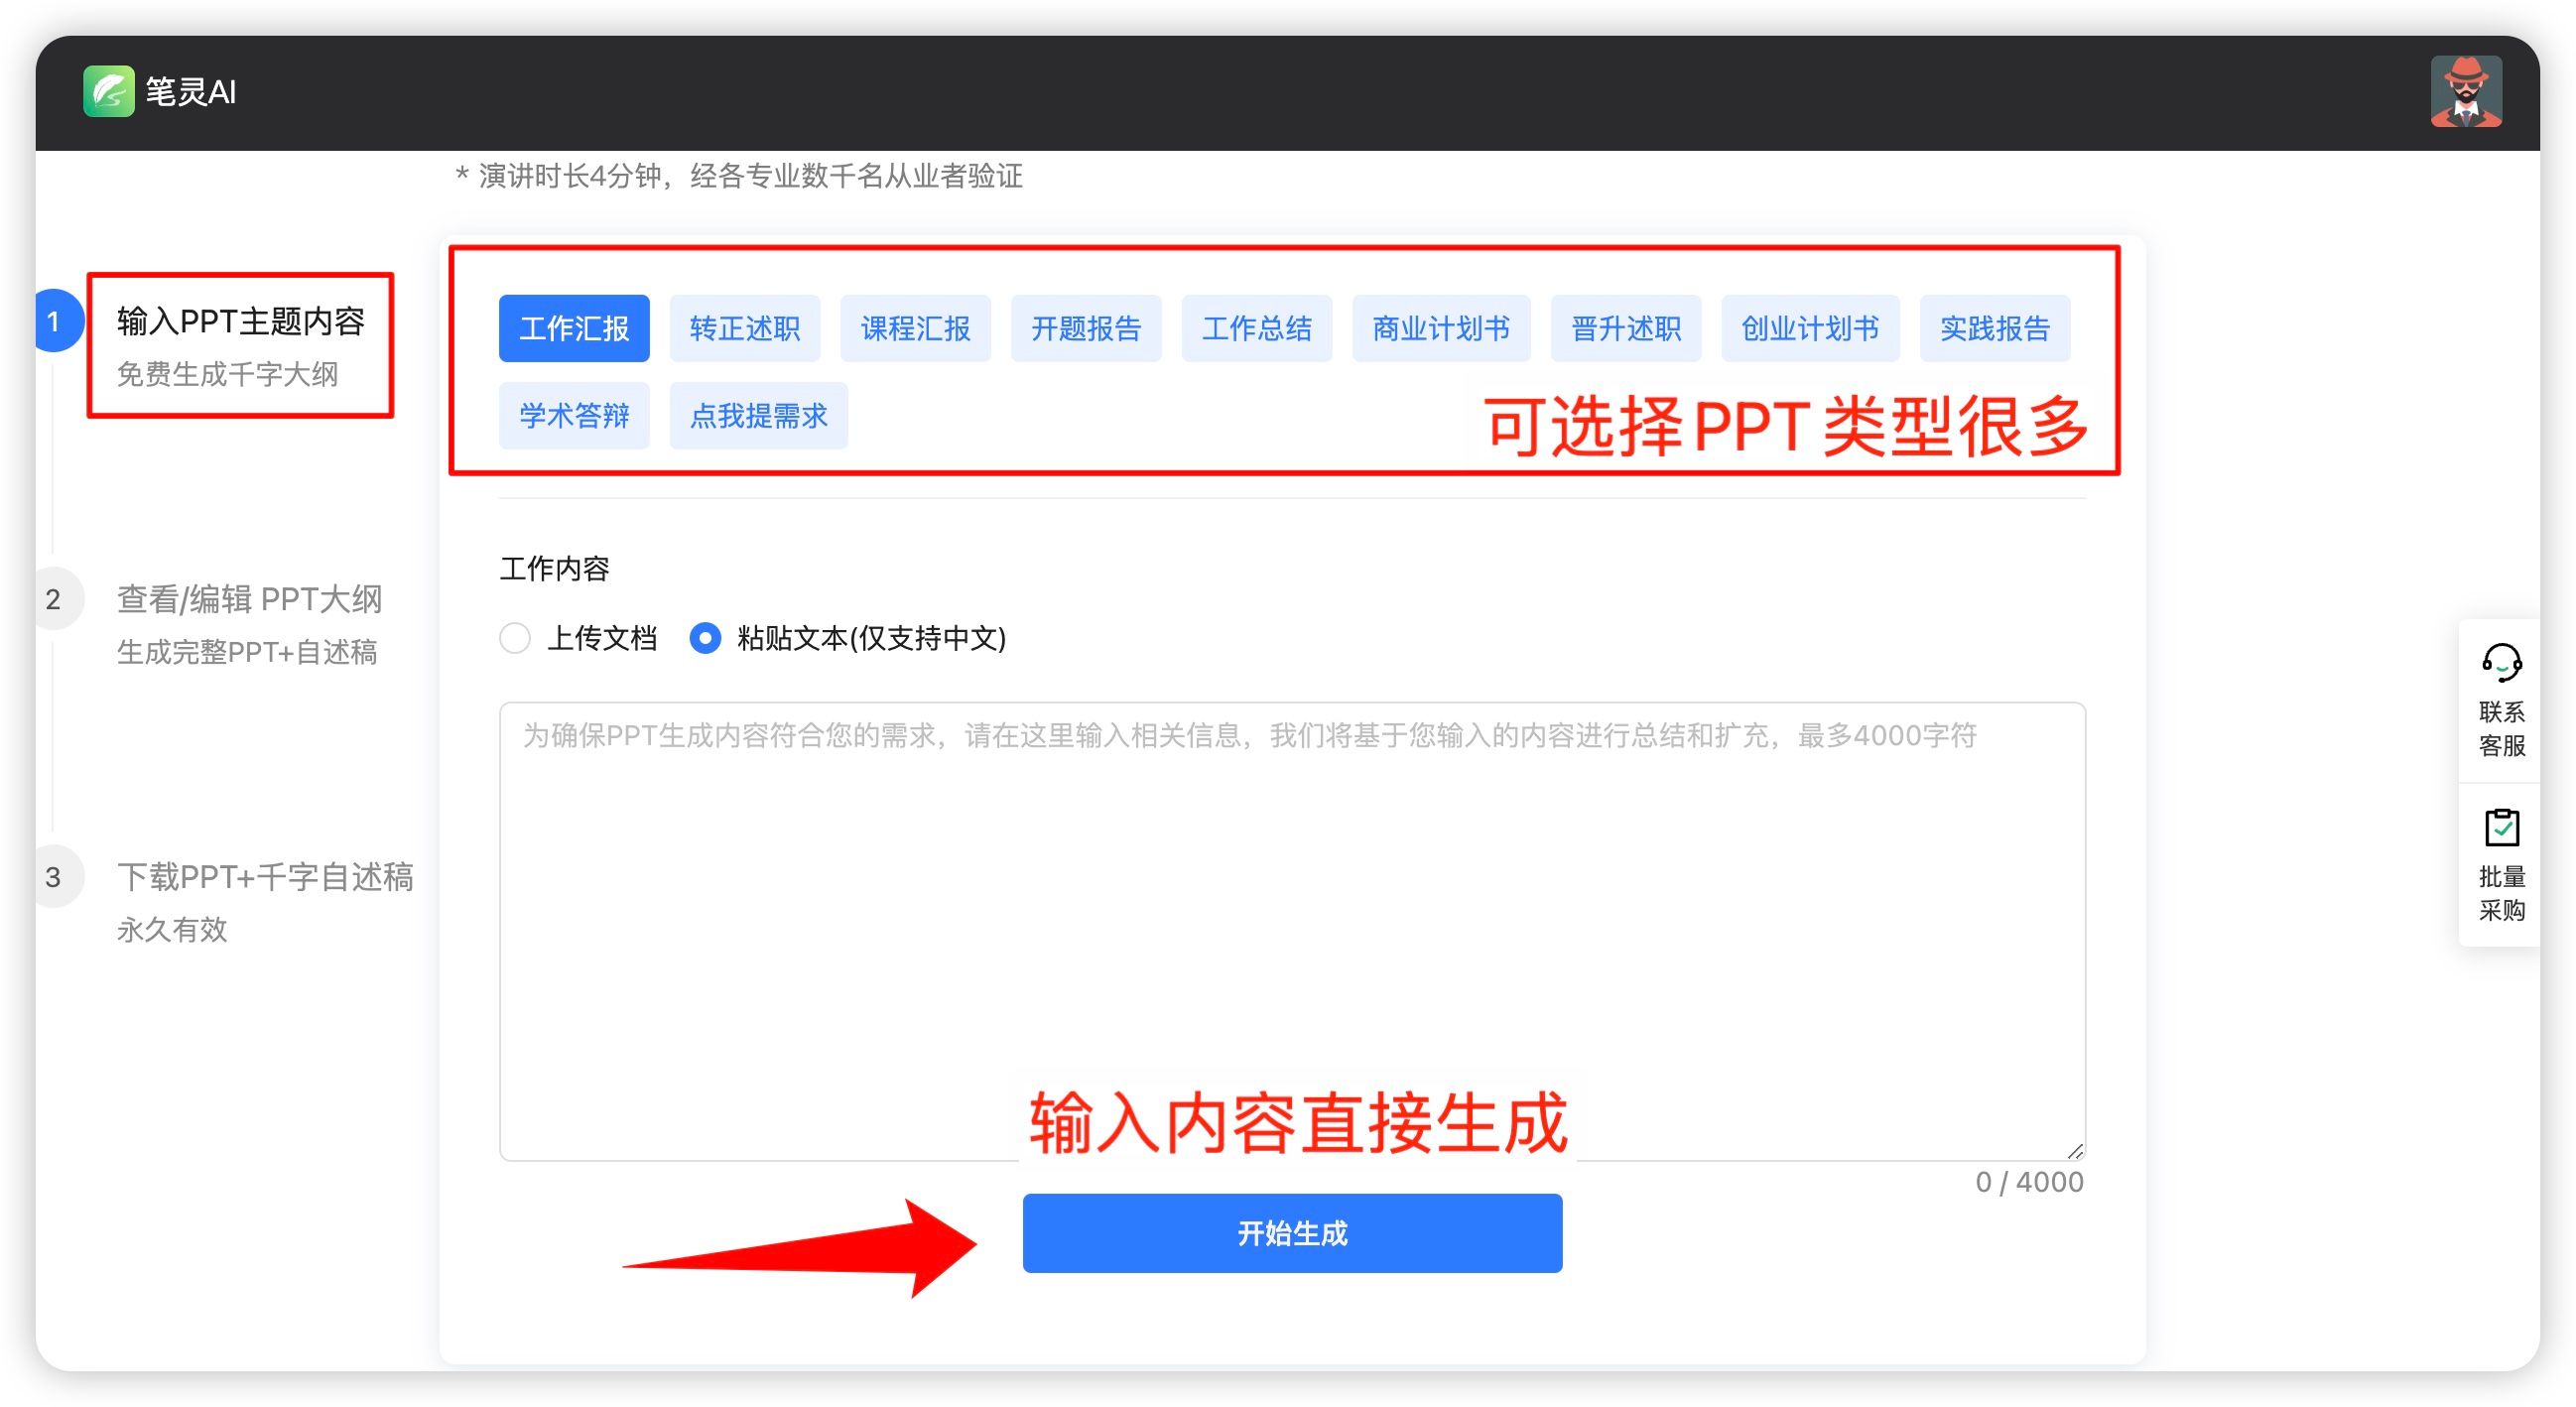Click the 永久有效 subtitle
The height and width of the screenshot is (1407, 2576).
click(x=172, y=930)
